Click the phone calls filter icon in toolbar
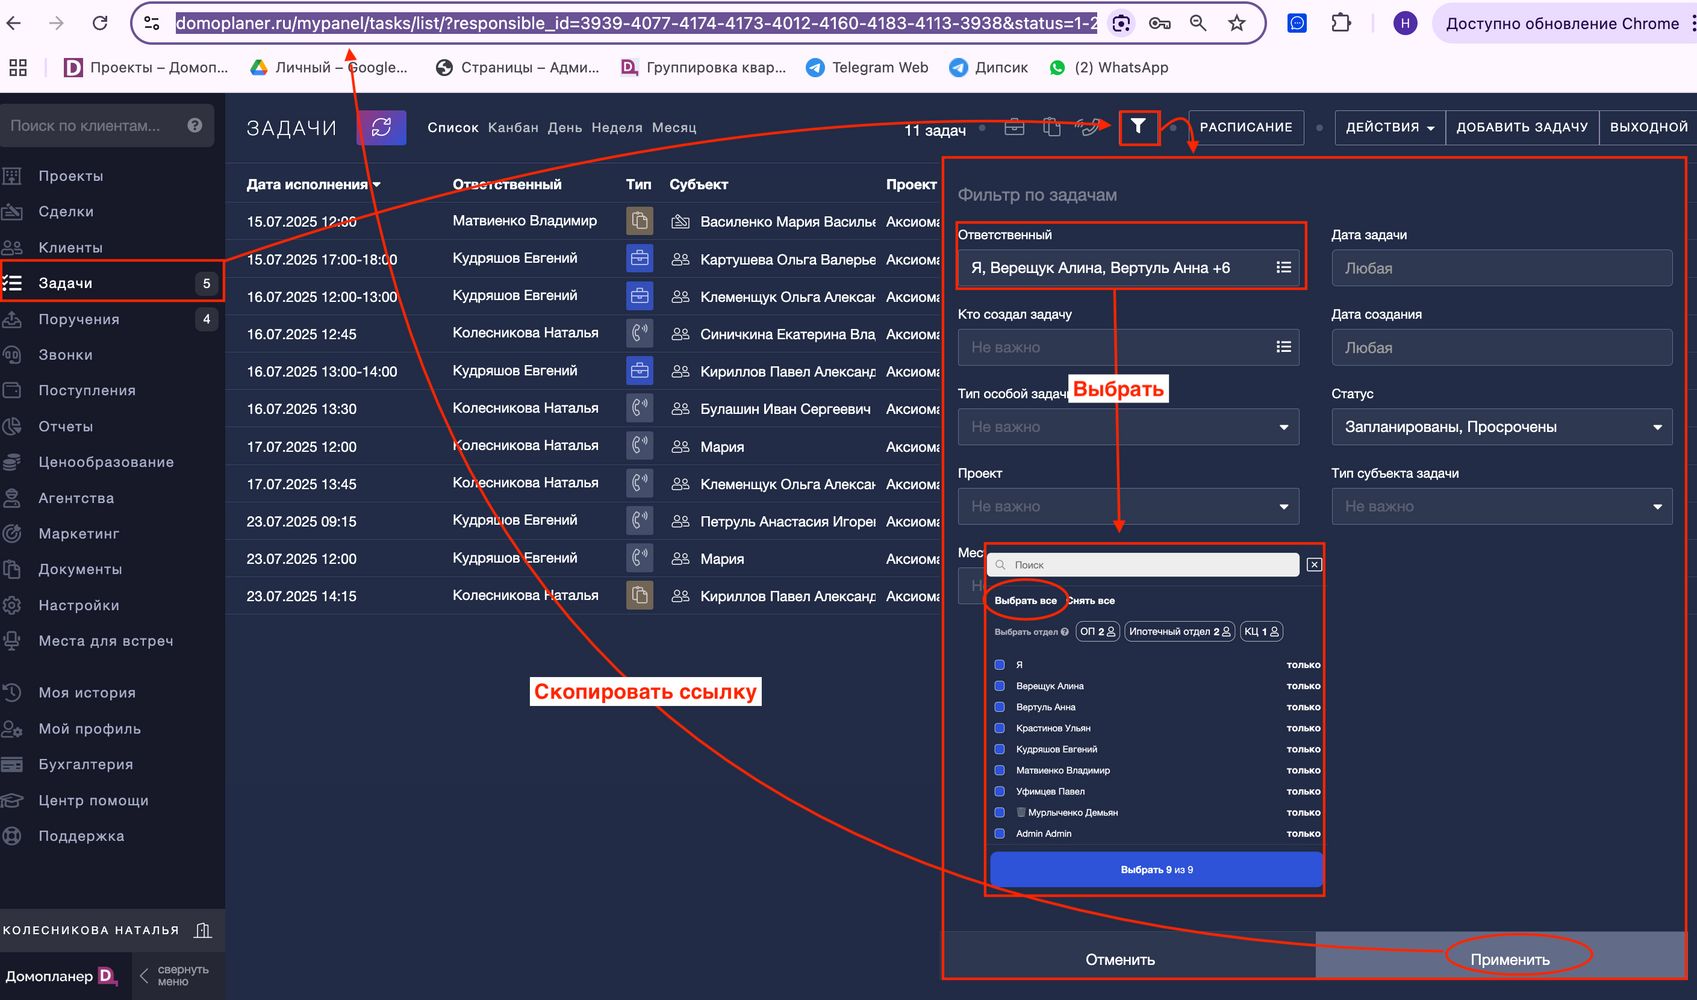The image size is (1697, 1000). [1088, 127]
